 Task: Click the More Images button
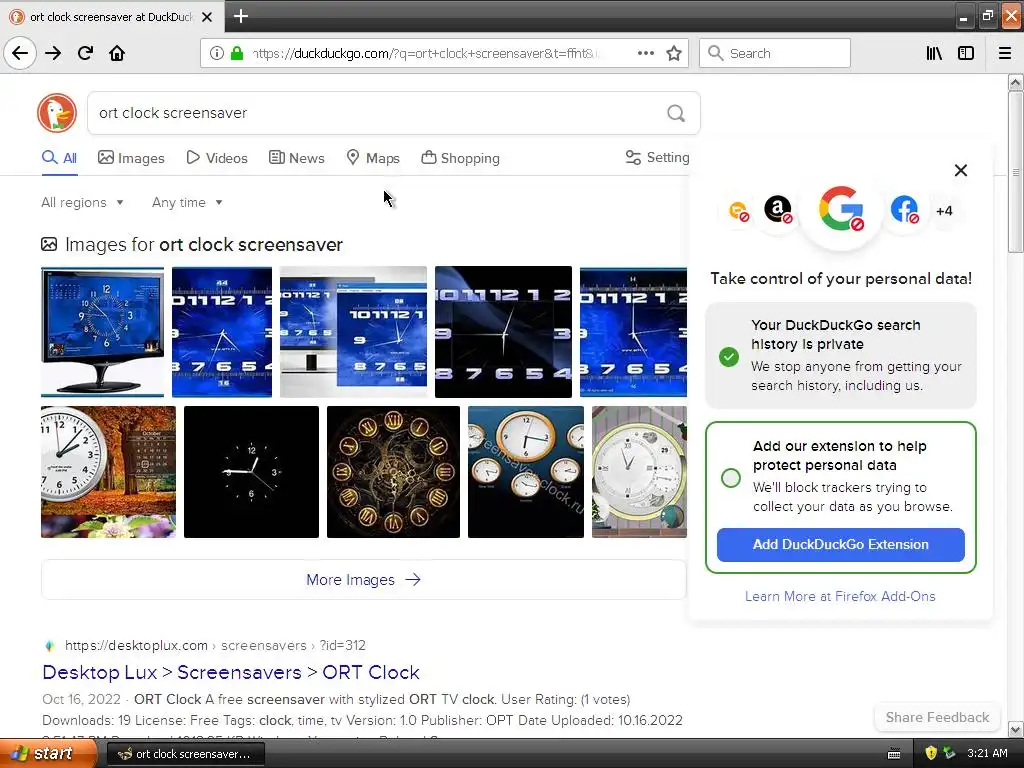click(x=364, y=580)
